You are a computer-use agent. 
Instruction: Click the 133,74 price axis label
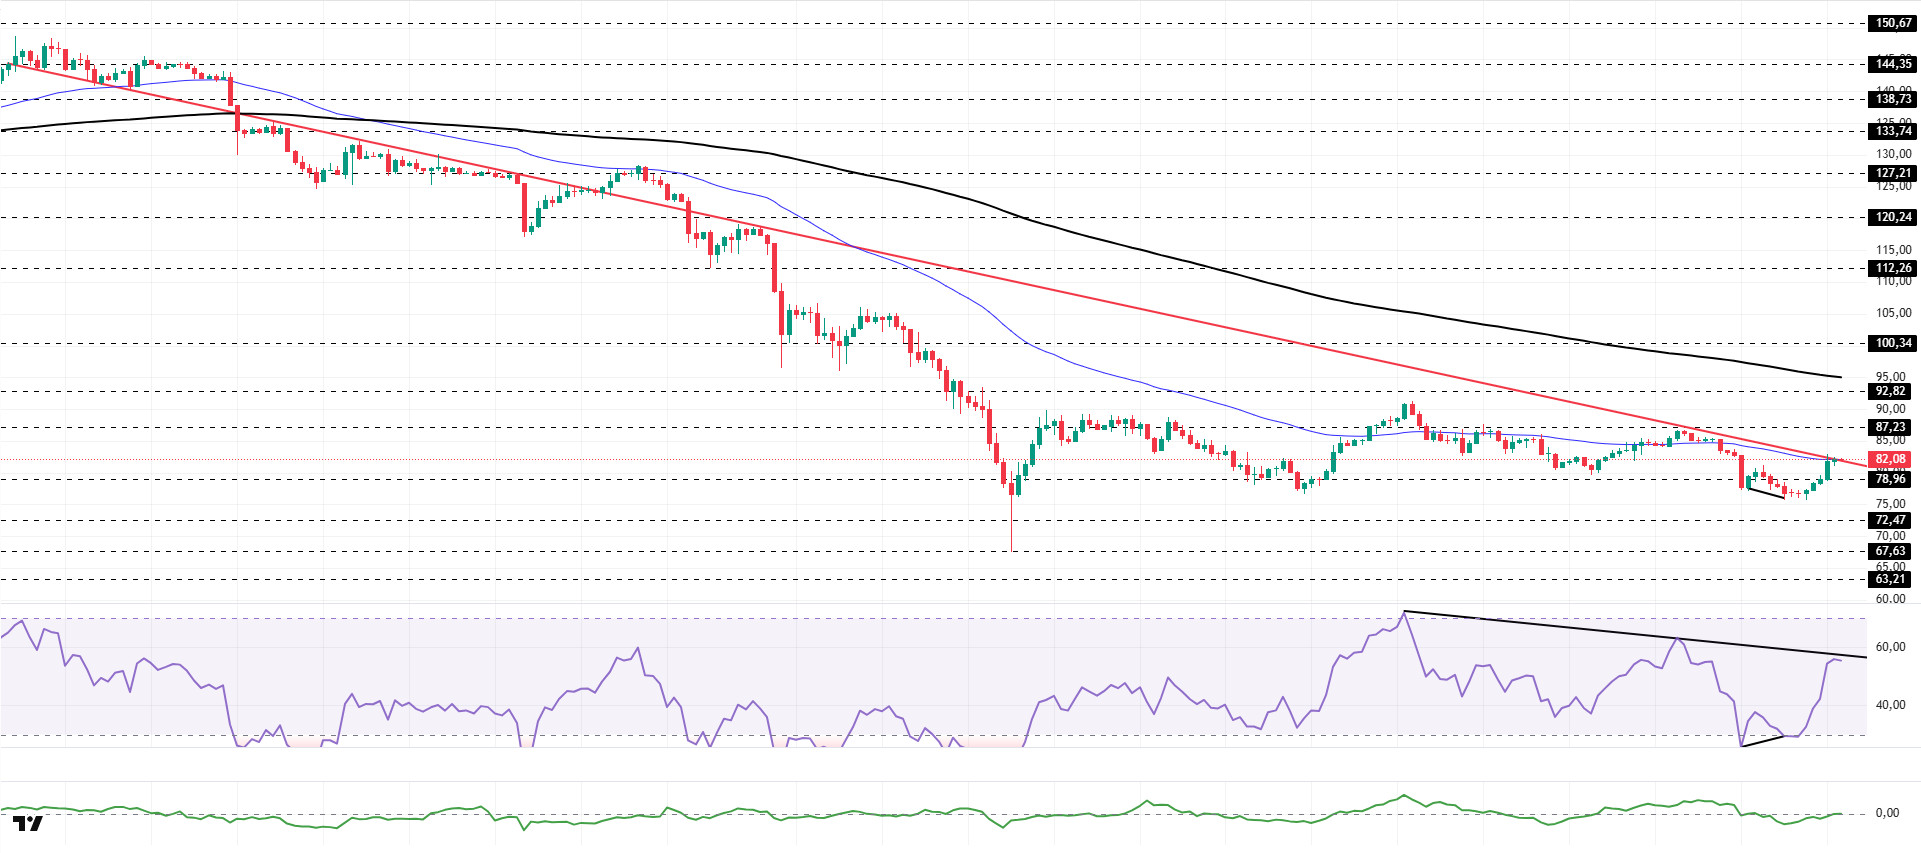point(1892,131)
